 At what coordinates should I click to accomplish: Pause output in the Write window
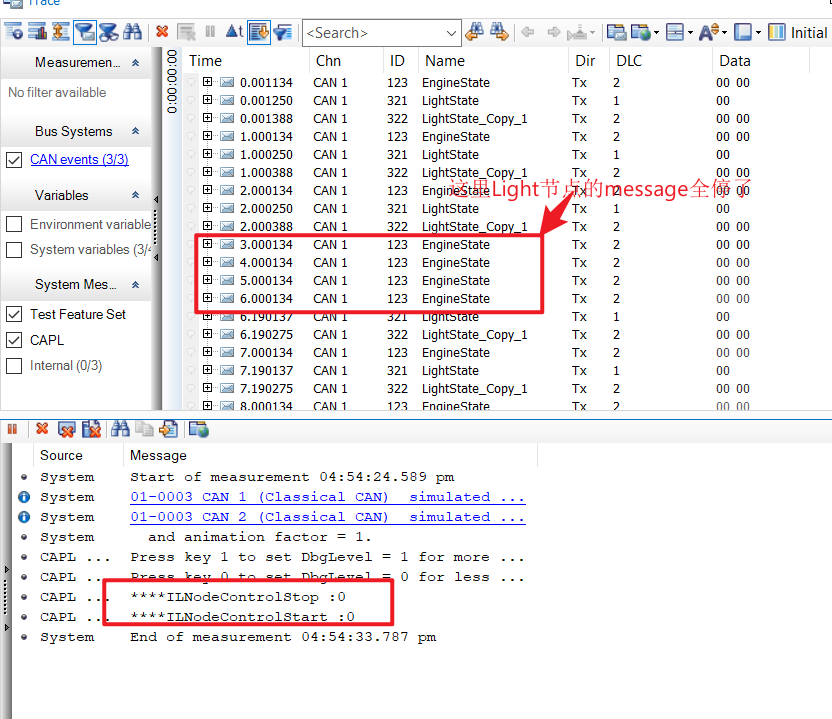coord(13,429)
